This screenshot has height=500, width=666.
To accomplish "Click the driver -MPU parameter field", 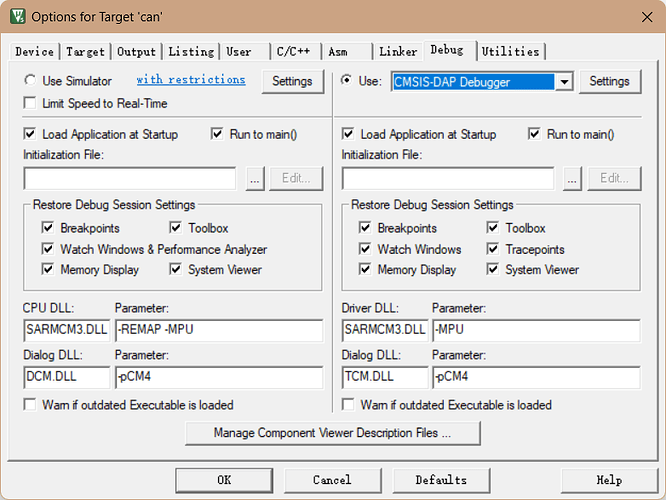I will (536, 331).
